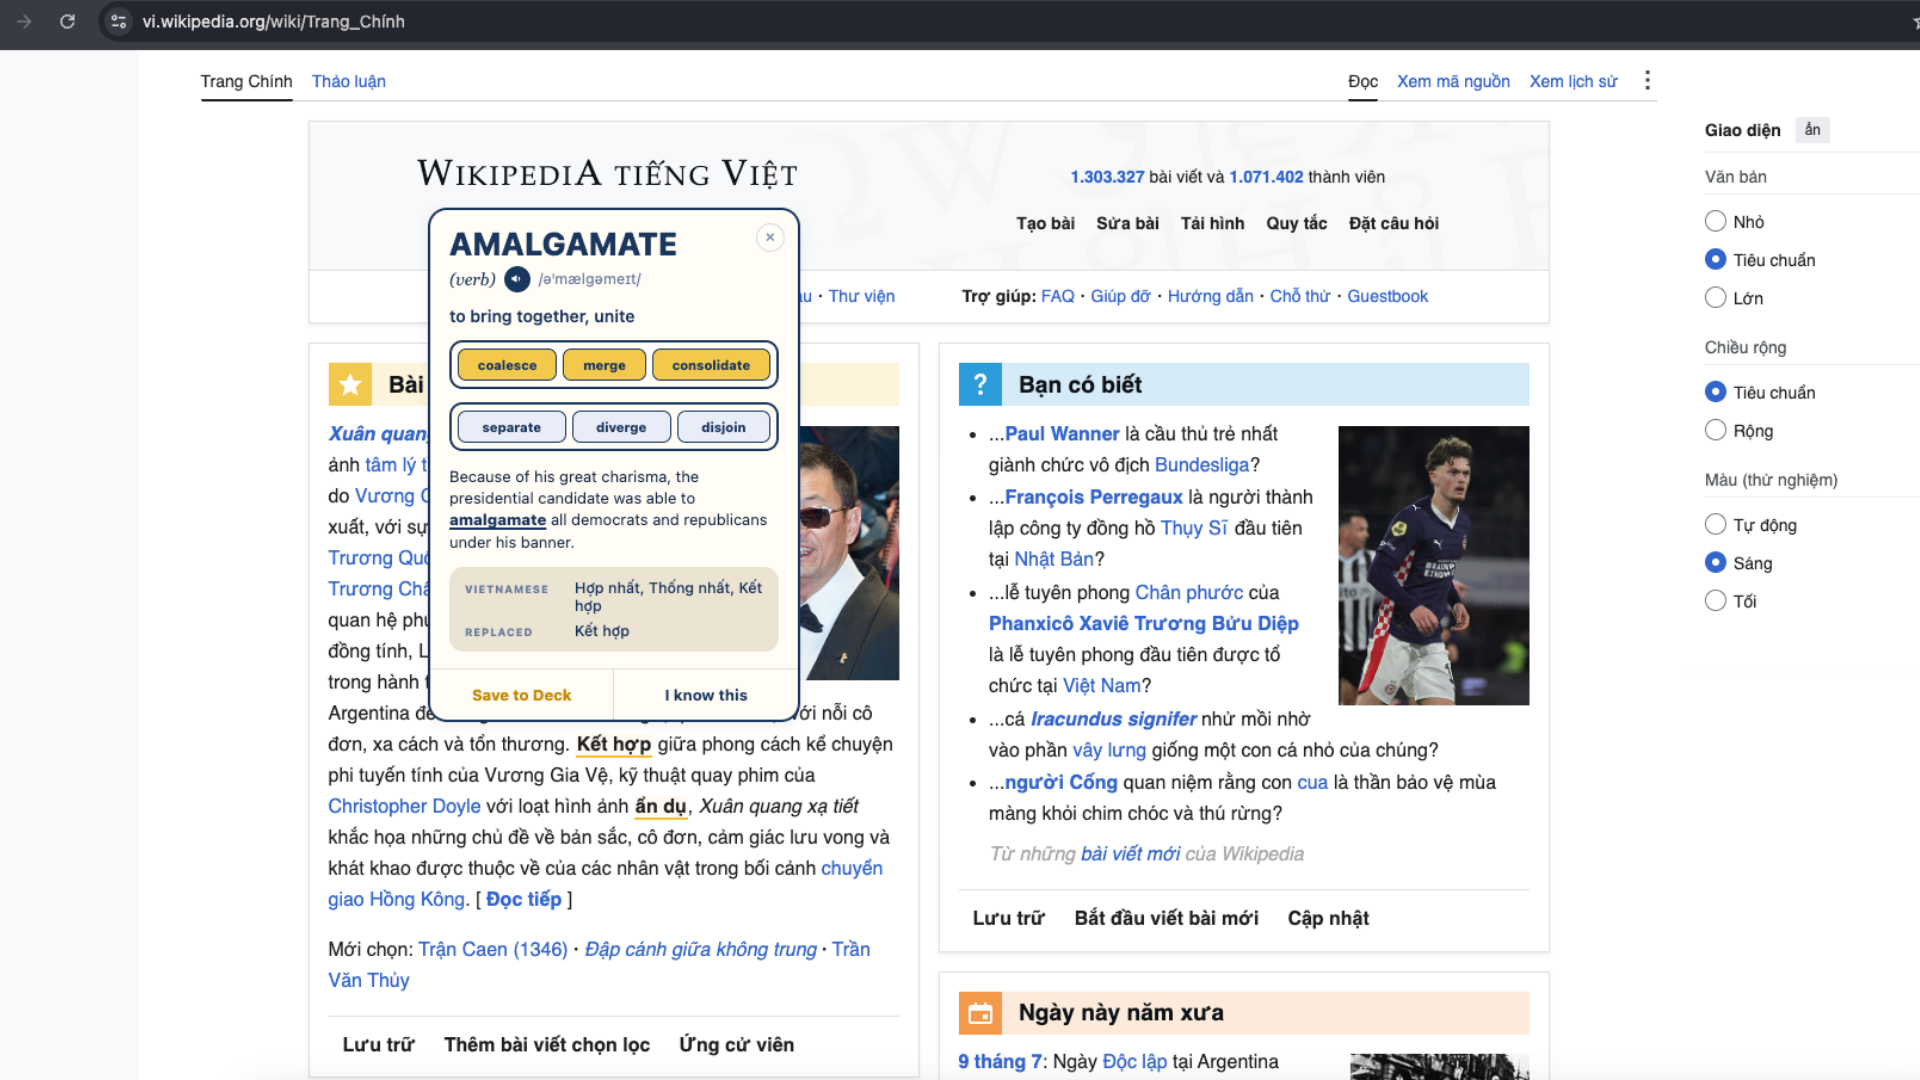The width and height of the screenshot is (1920, 1080).
Task: Click the 1.303.327 article count link
Action: click(1107, 177)
